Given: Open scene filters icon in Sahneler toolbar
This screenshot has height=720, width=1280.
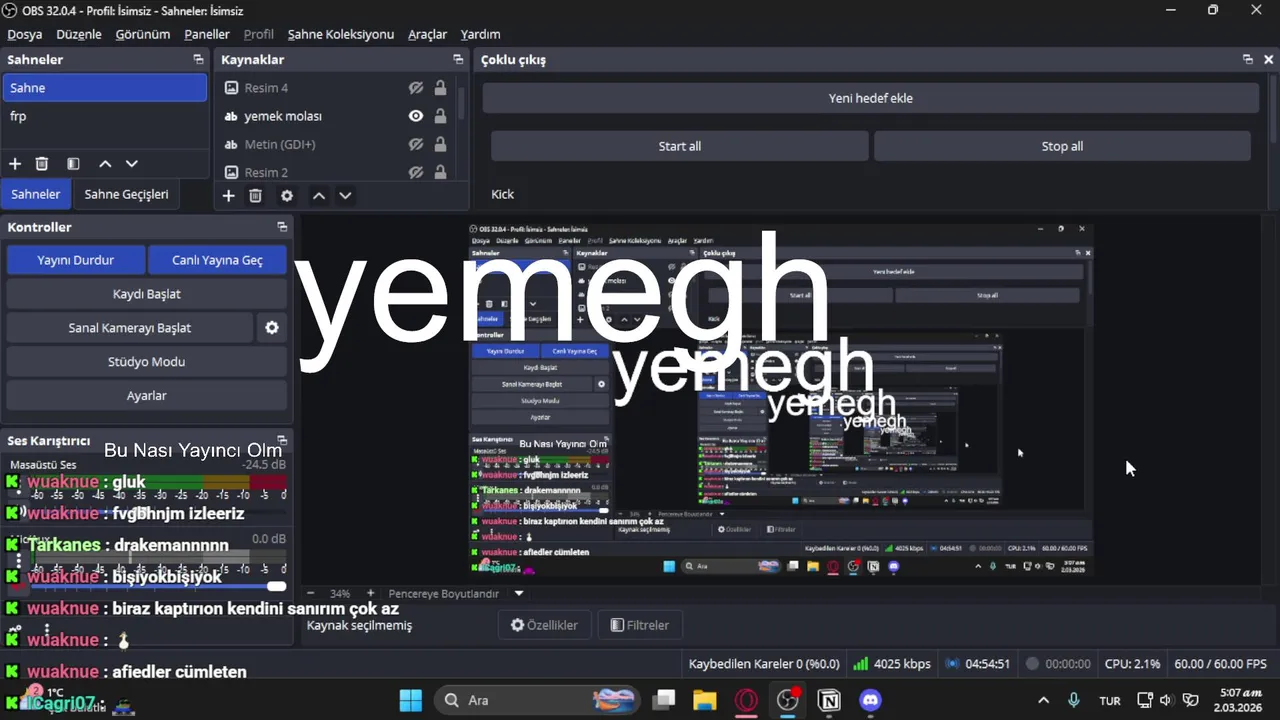Looking at the screenshot, I should coord(73,164).
